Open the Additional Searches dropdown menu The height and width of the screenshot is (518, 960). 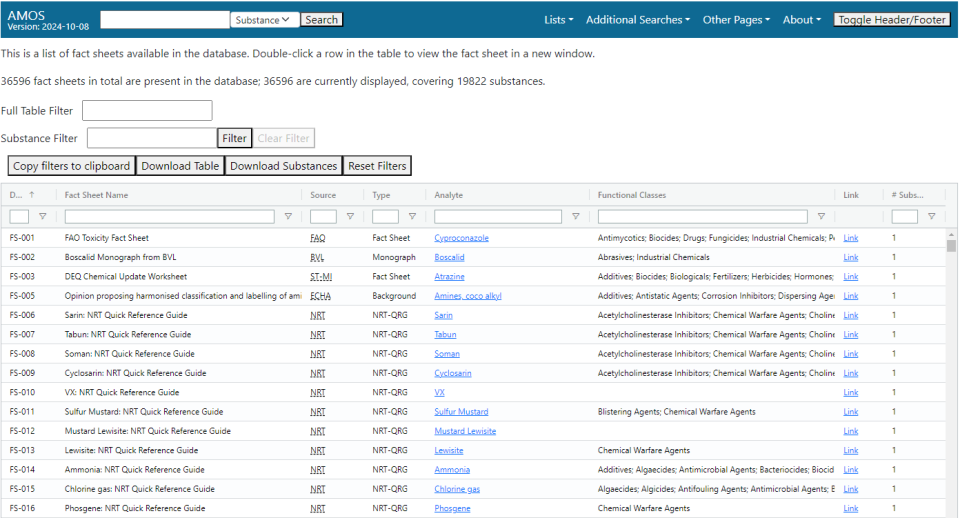click(637, 20)
